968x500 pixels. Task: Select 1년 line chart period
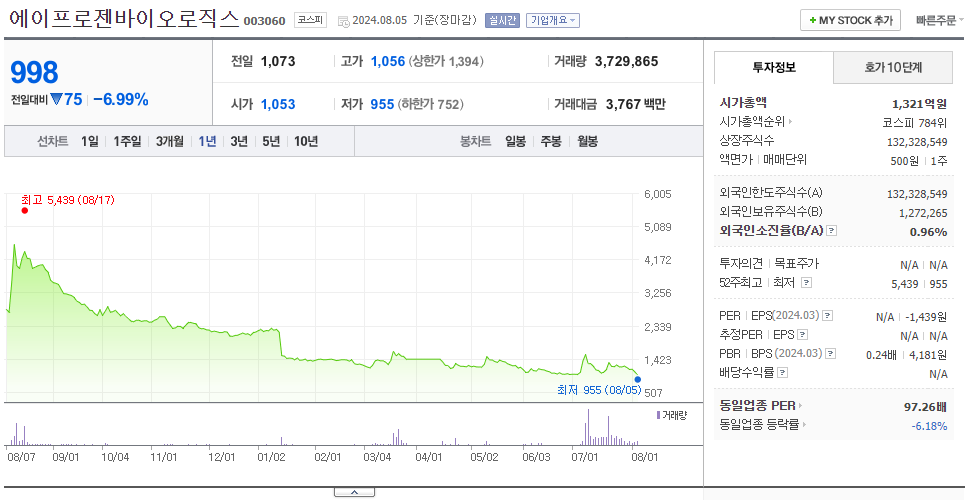[207, 141]
